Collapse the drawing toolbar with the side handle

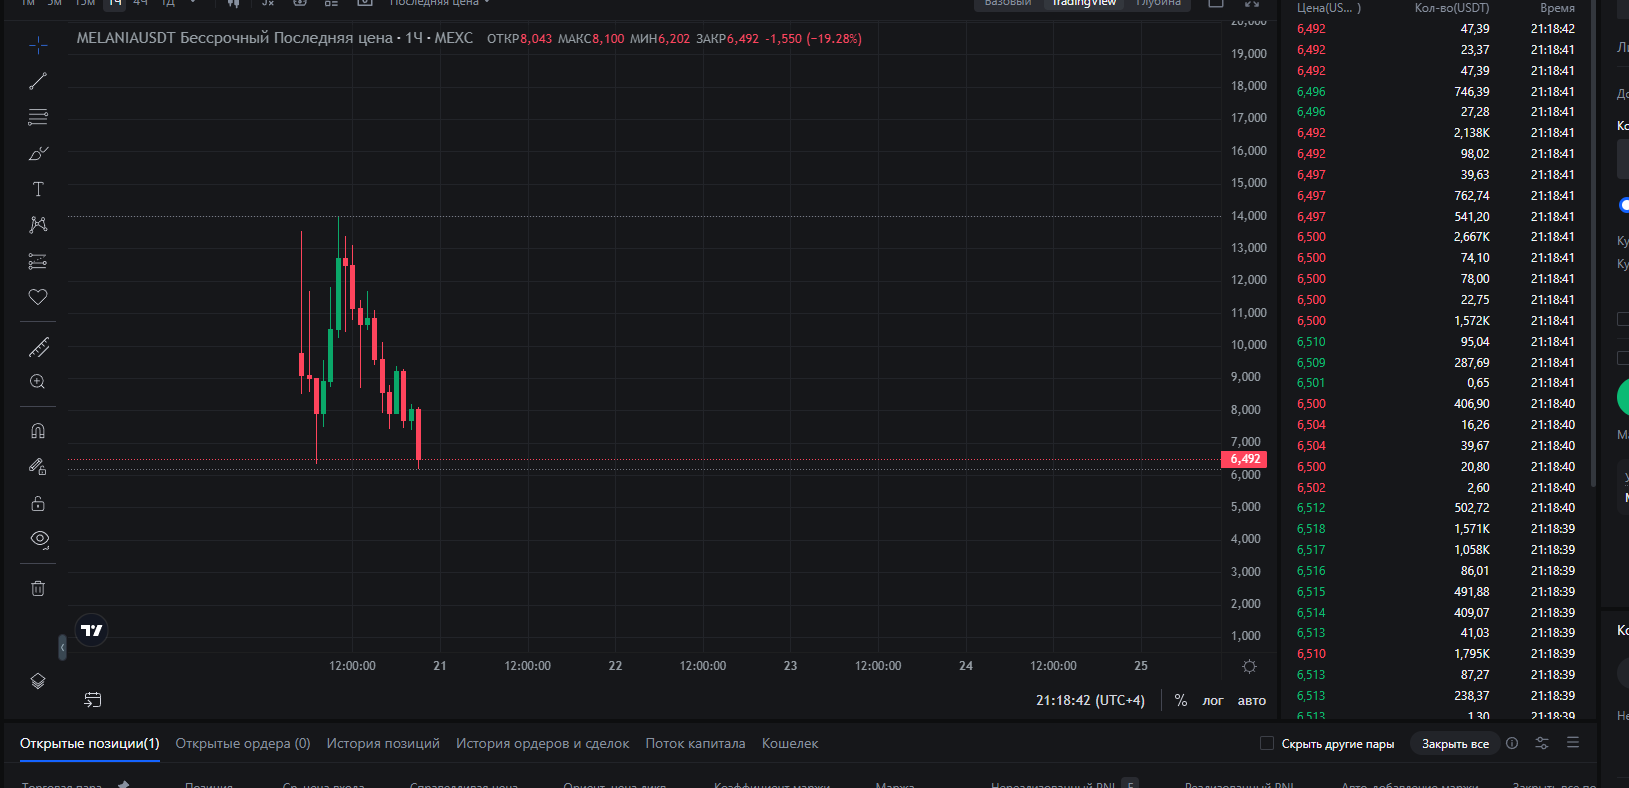[x=62, y=647]
